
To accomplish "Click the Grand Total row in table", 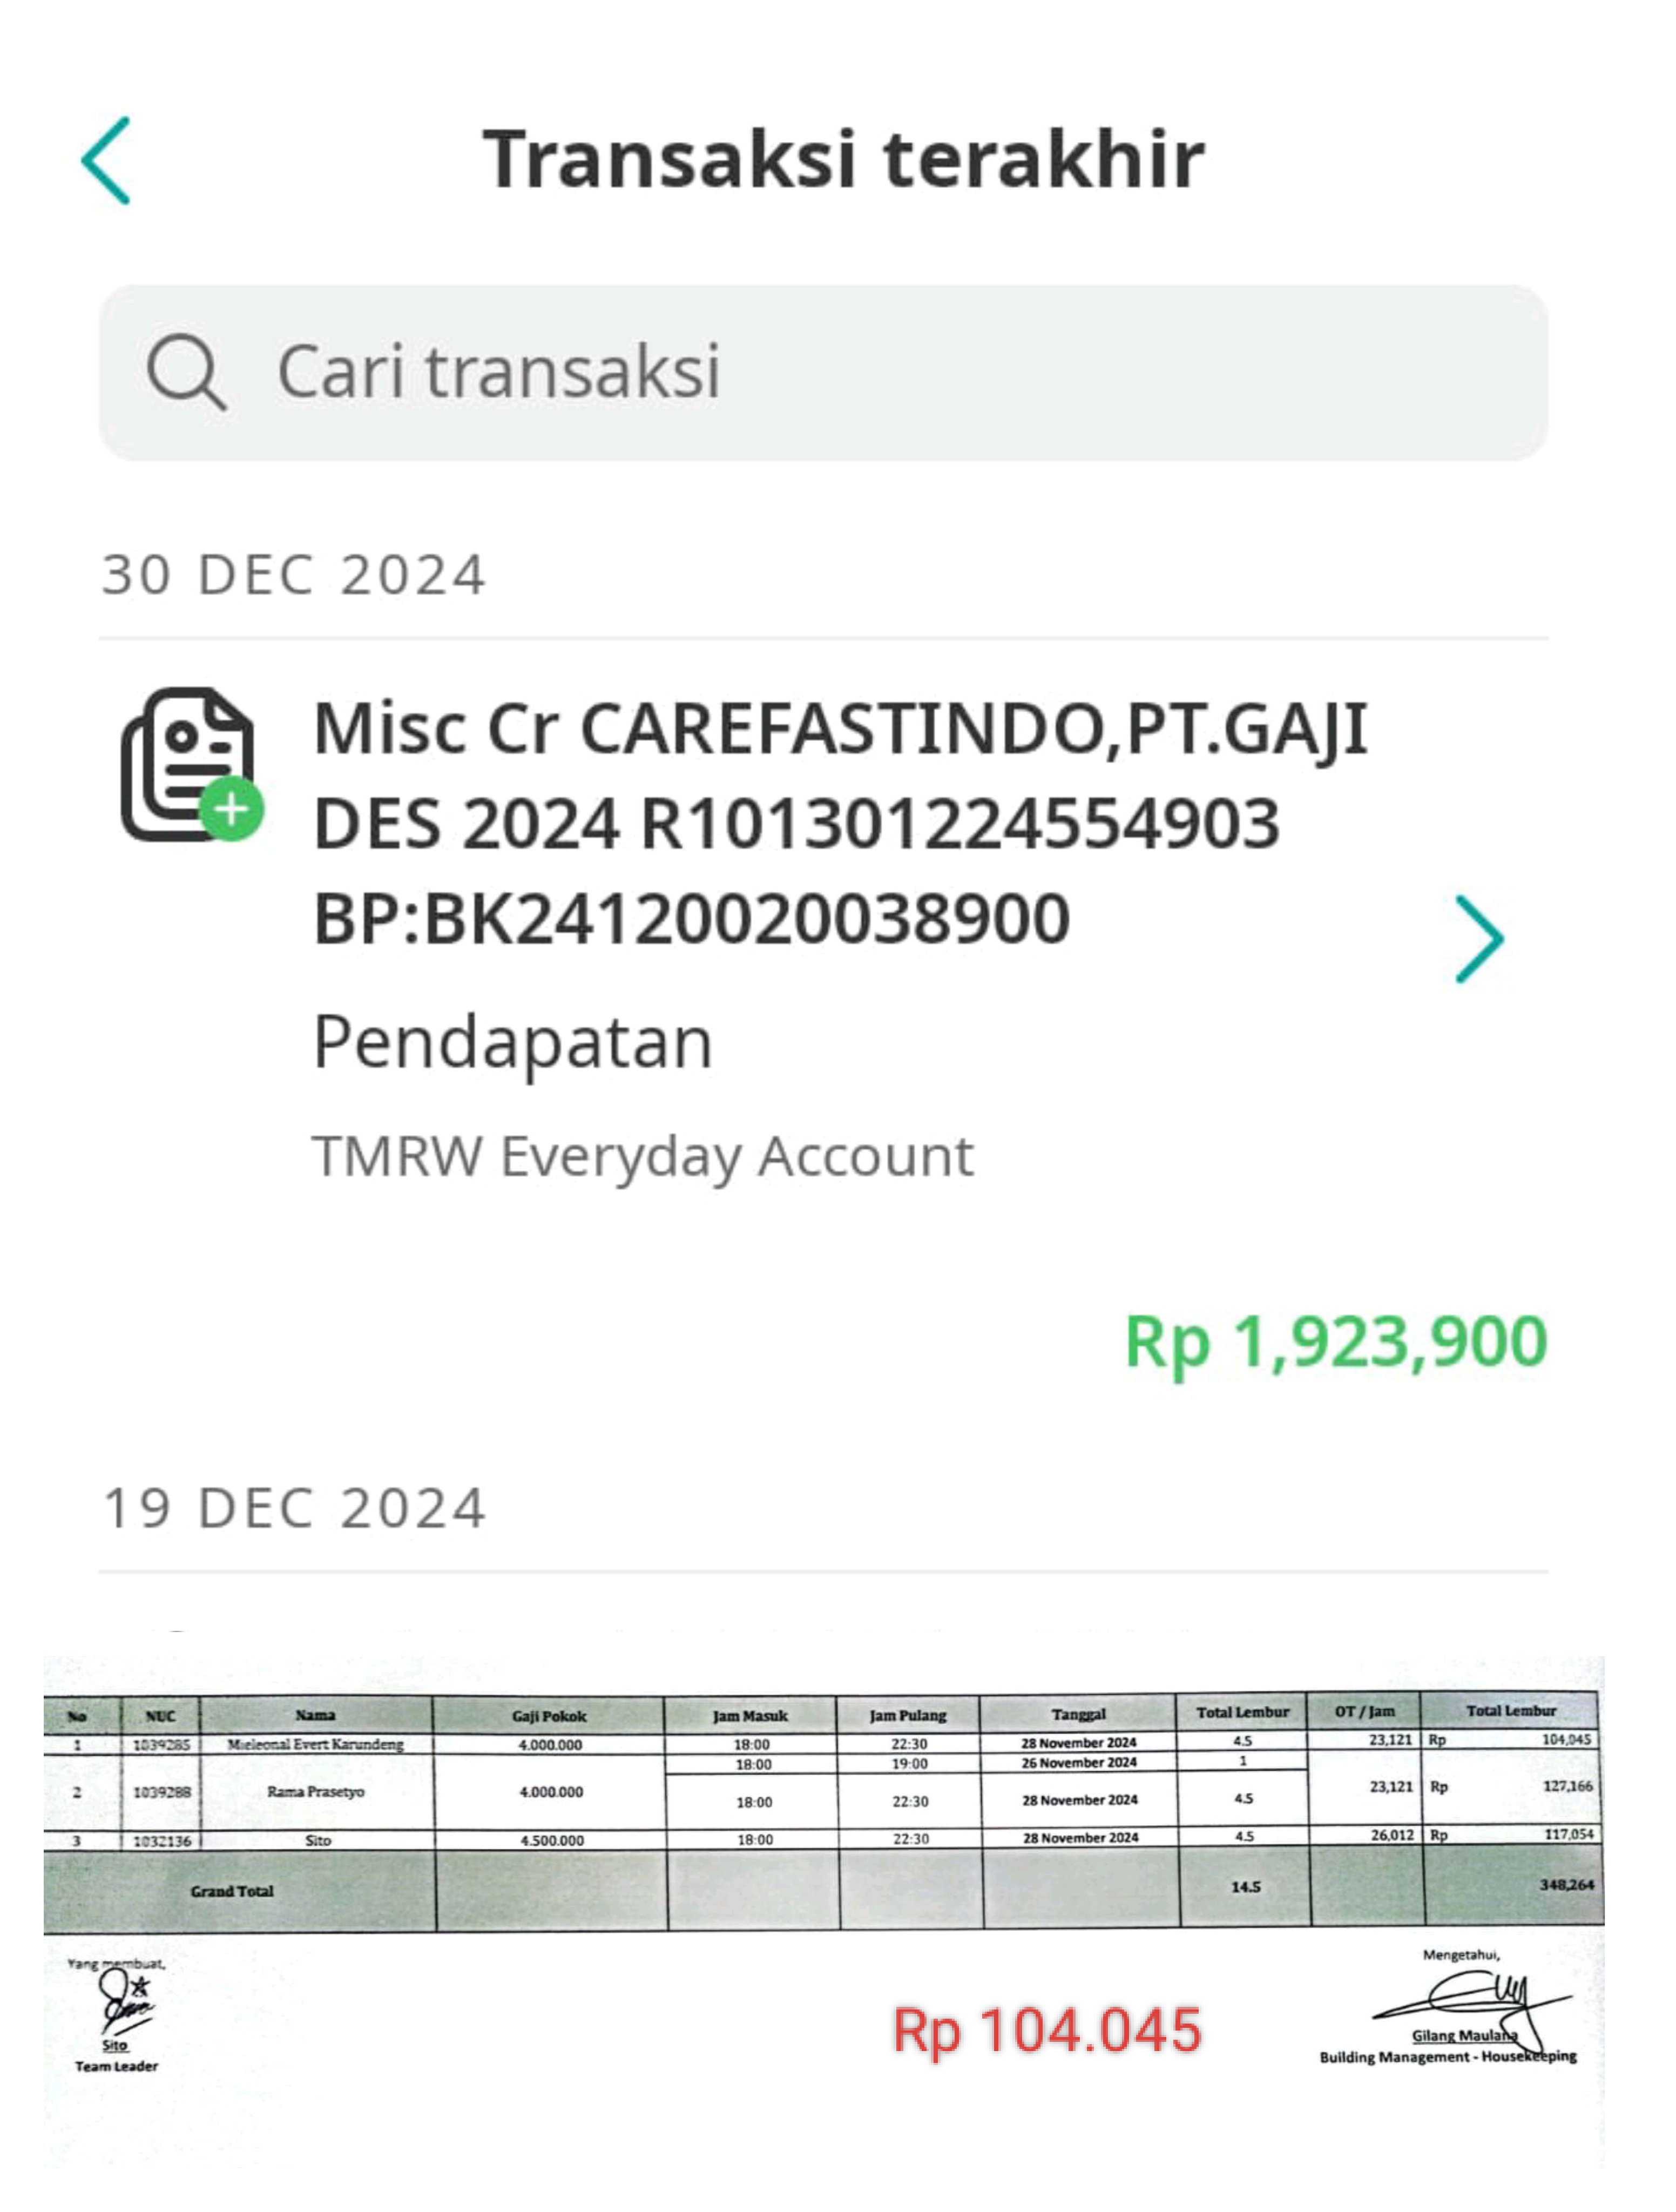I will coord(823,1889).
